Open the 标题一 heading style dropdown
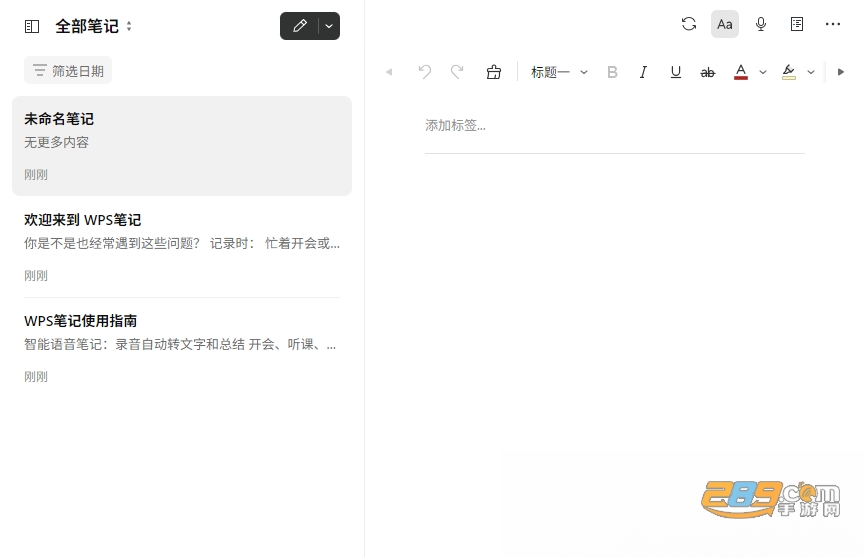865x557 pixels. (x=559, y=72)
